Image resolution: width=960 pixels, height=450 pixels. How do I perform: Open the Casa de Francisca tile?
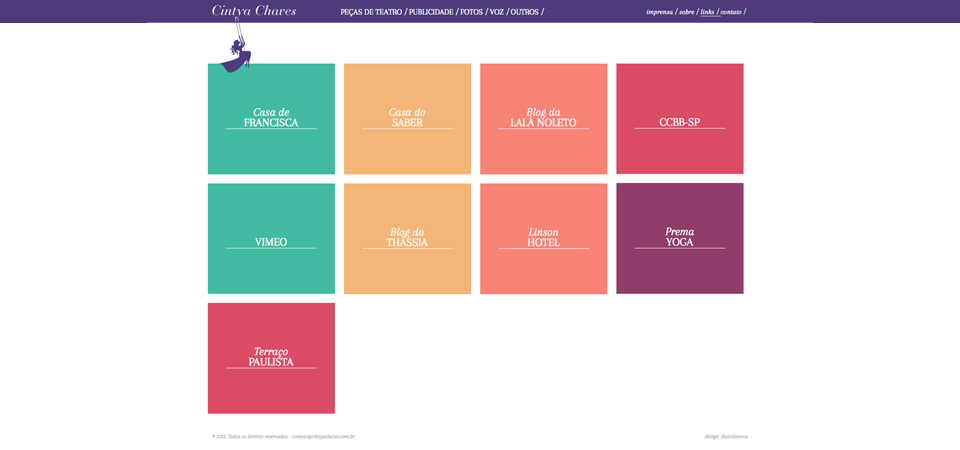point(271,119)
